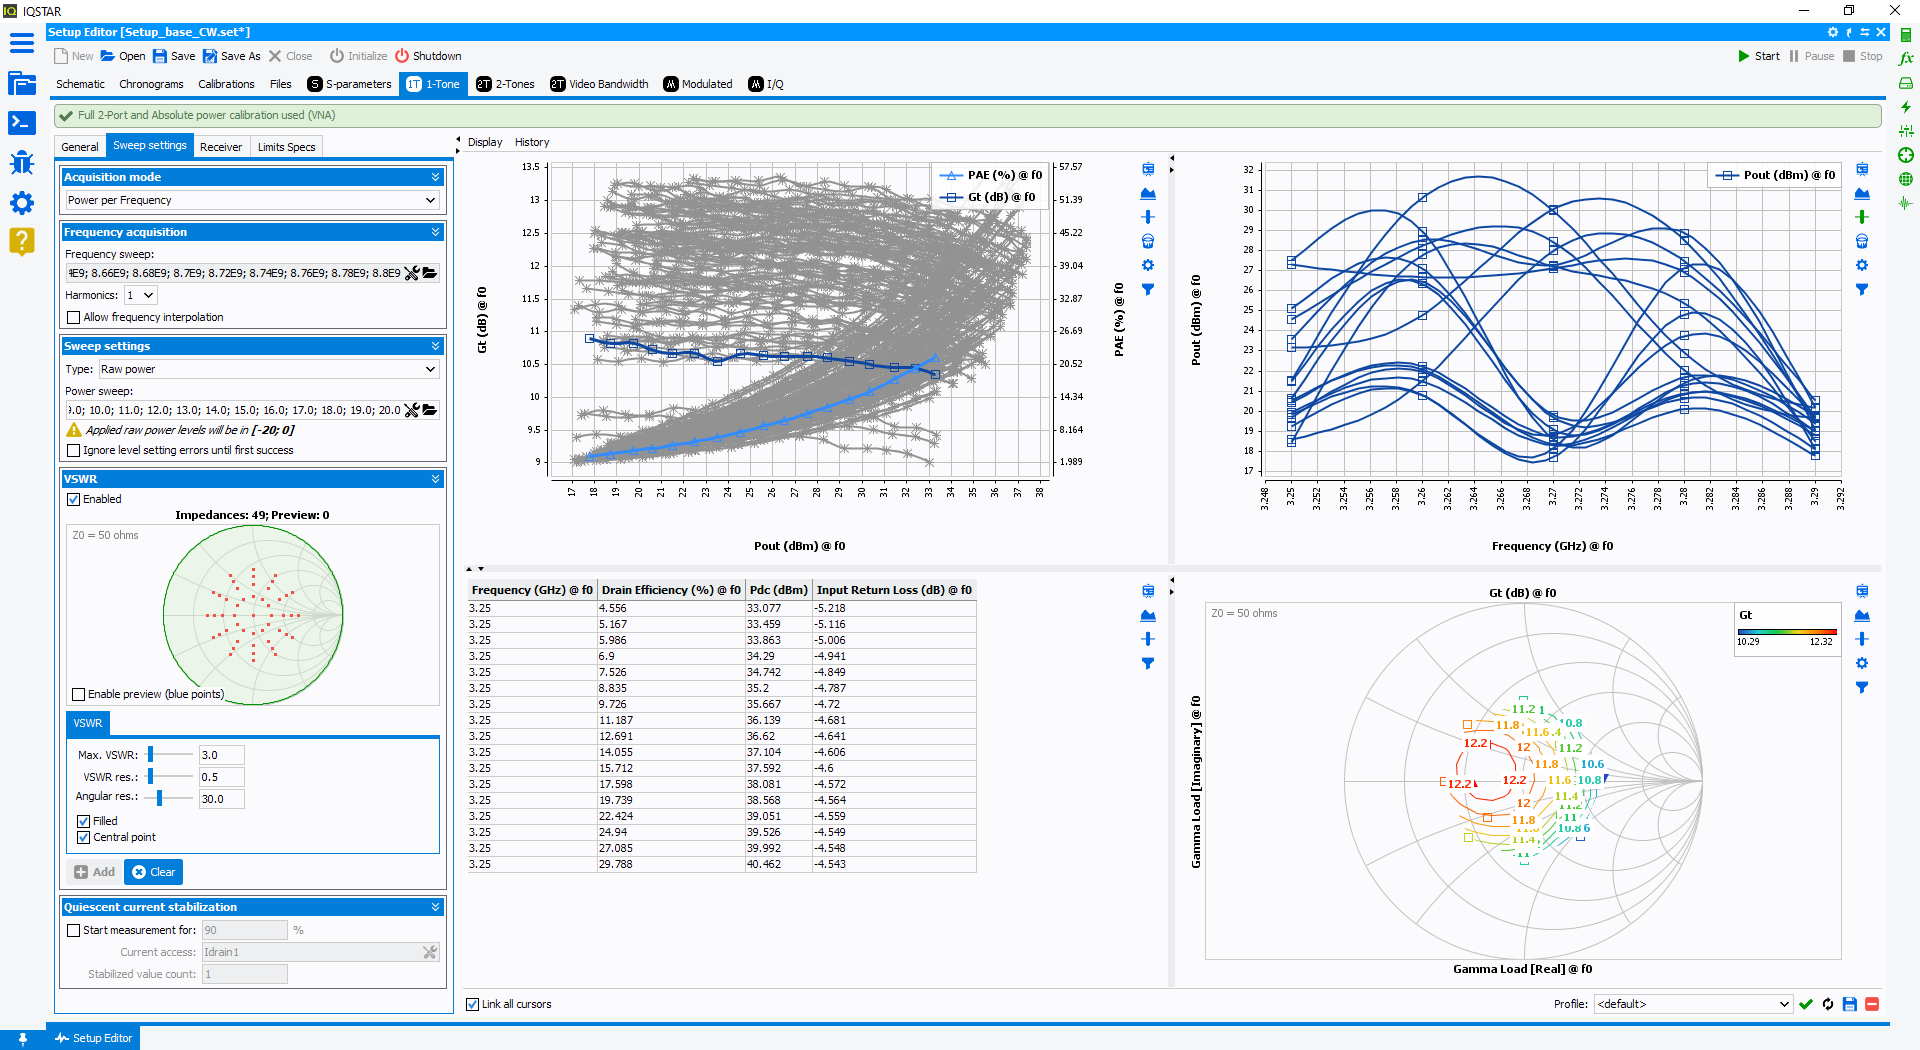Toggle the Central point checkbox

(x=84, y=837)
